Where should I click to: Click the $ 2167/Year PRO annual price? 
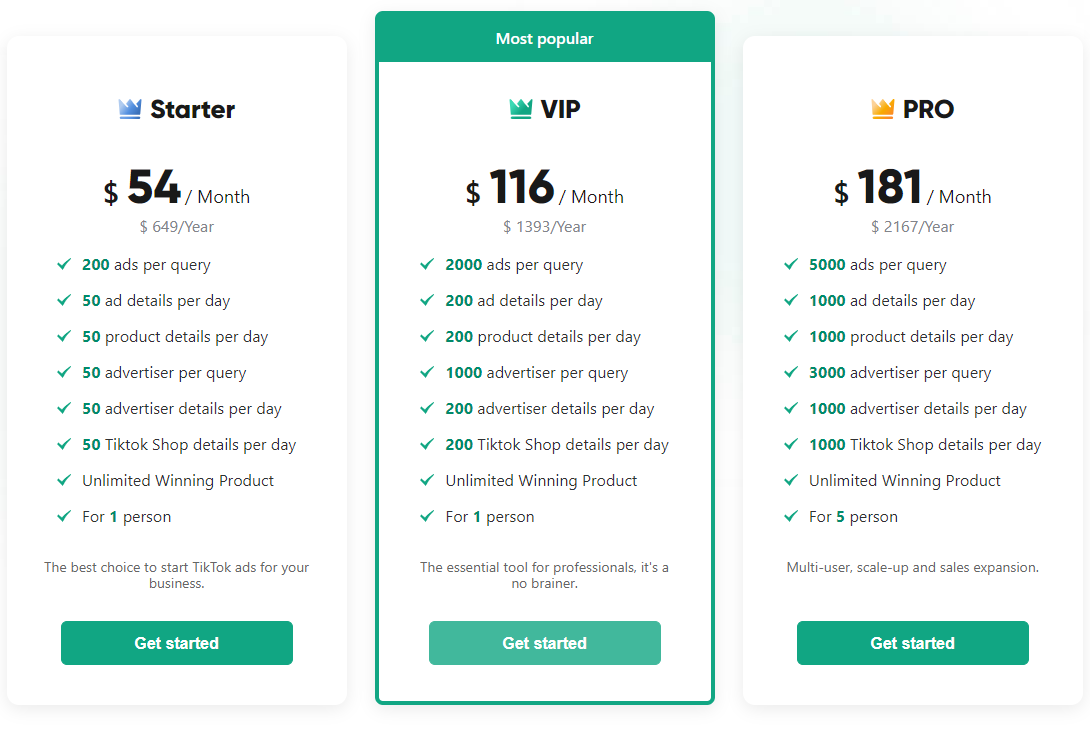(912, 227)
